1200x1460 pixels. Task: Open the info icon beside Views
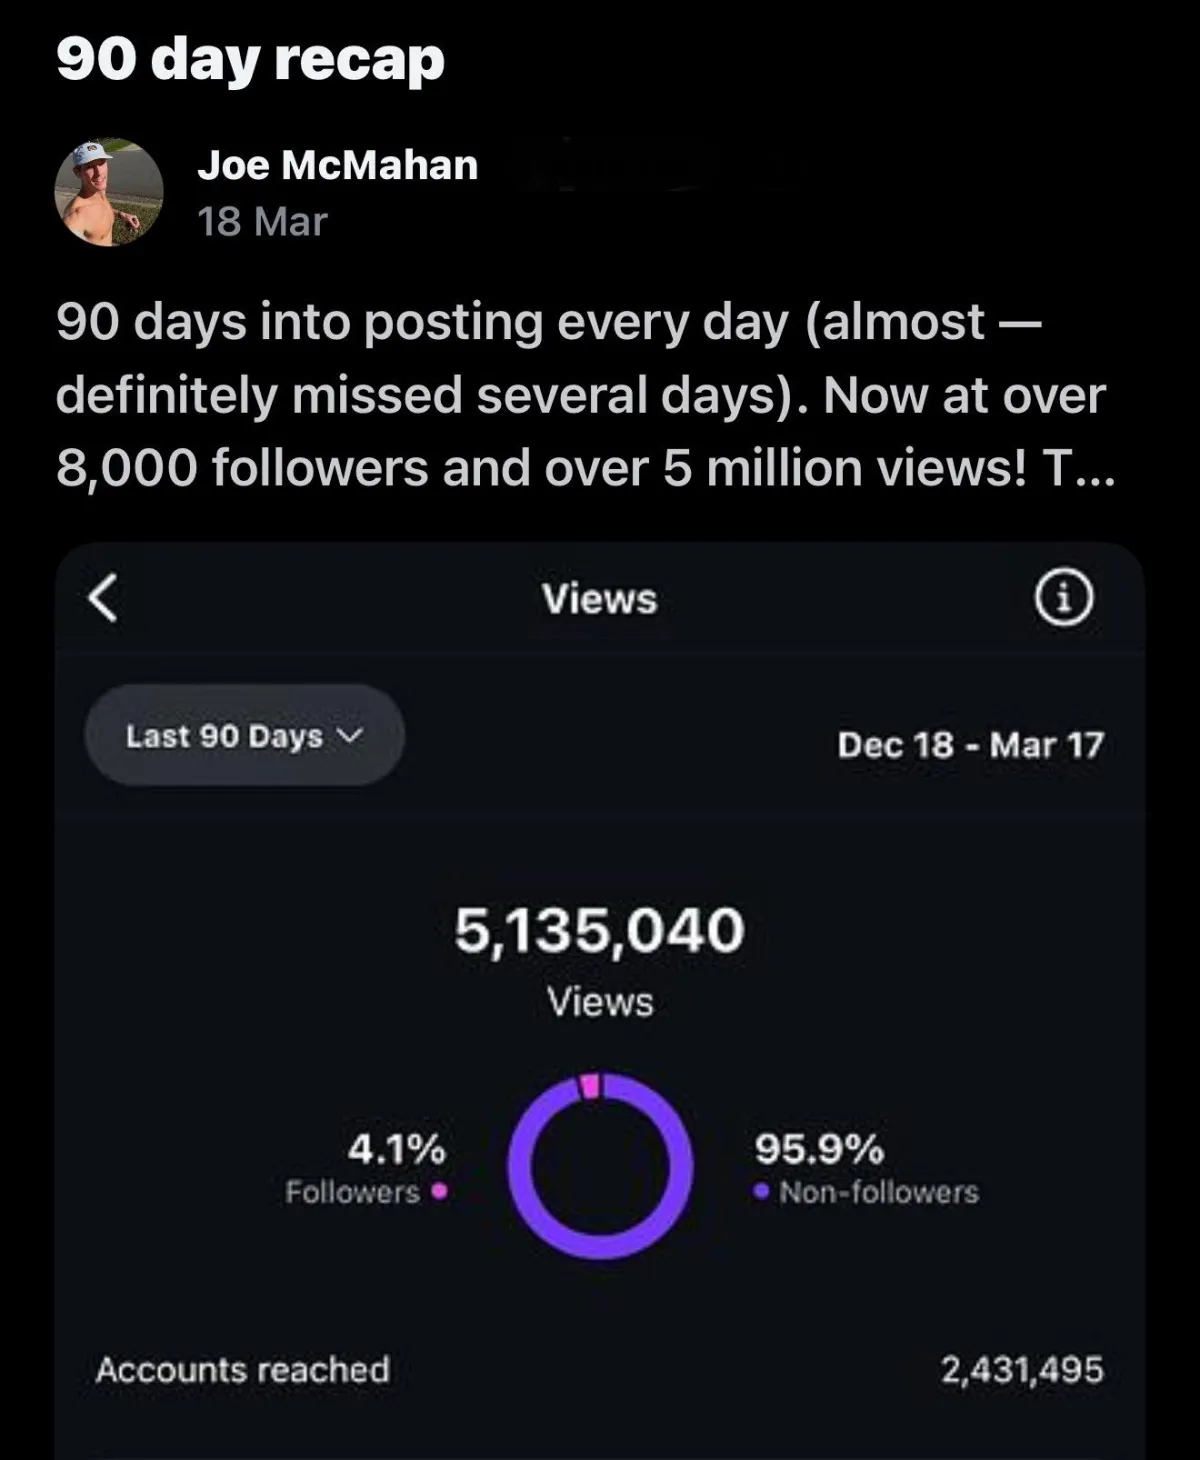1062,598
